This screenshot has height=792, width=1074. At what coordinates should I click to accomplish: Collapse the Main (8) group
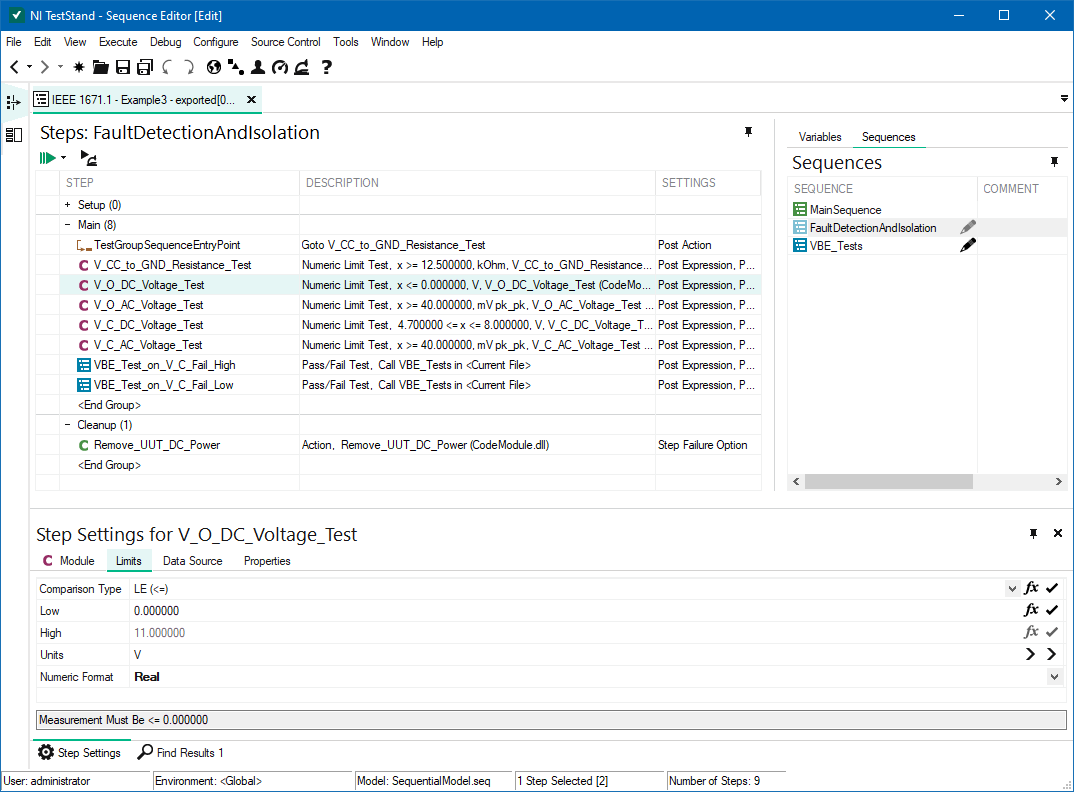pyautogui.click(x=67, y=225)
